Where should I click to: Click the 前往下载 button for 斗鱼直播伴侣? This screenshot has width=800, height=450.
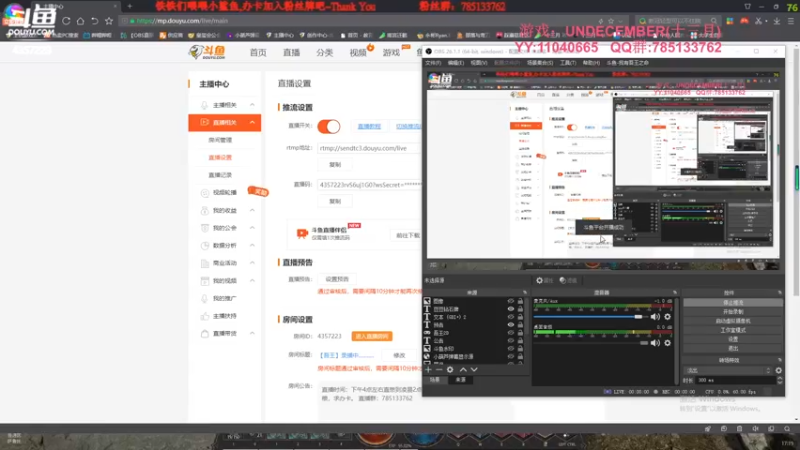(408, 235)
